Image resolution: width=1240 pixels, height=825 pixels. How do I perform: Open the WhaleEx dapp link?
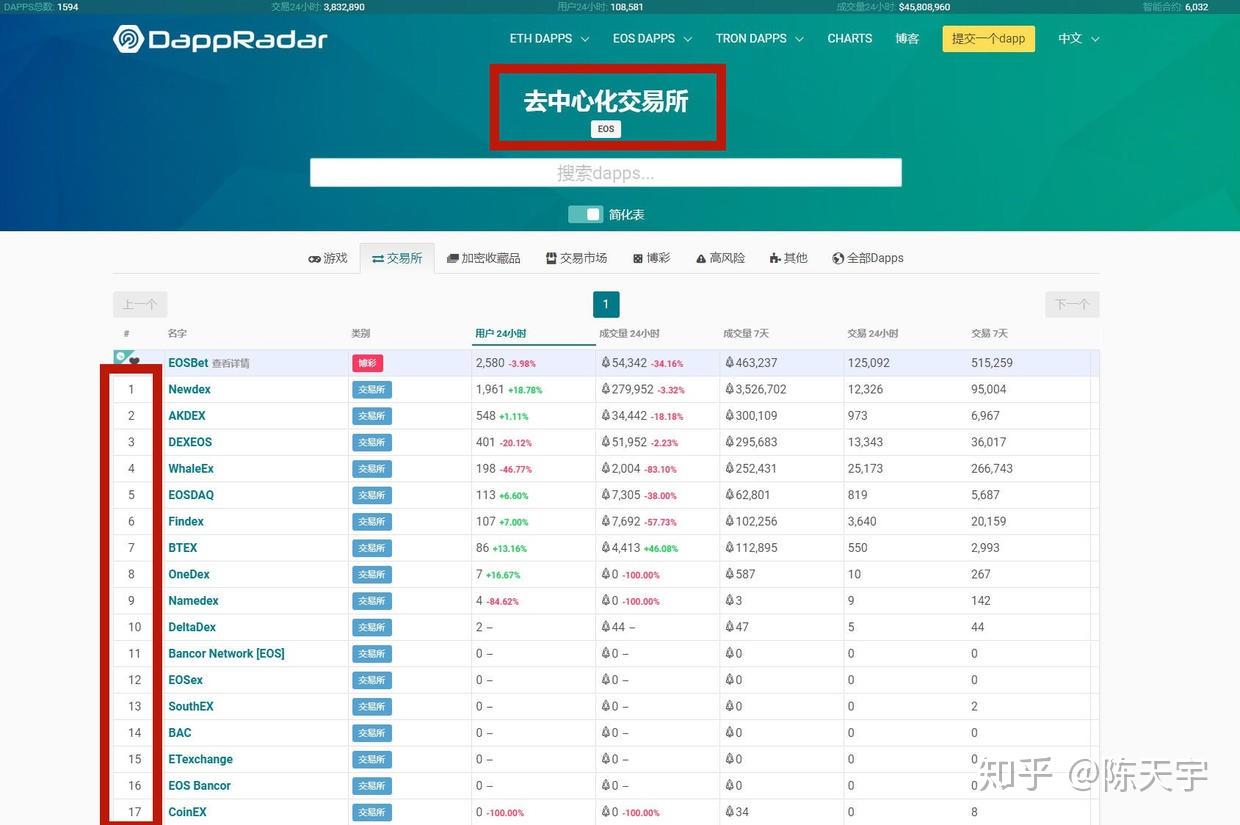[x=191, y=469]
